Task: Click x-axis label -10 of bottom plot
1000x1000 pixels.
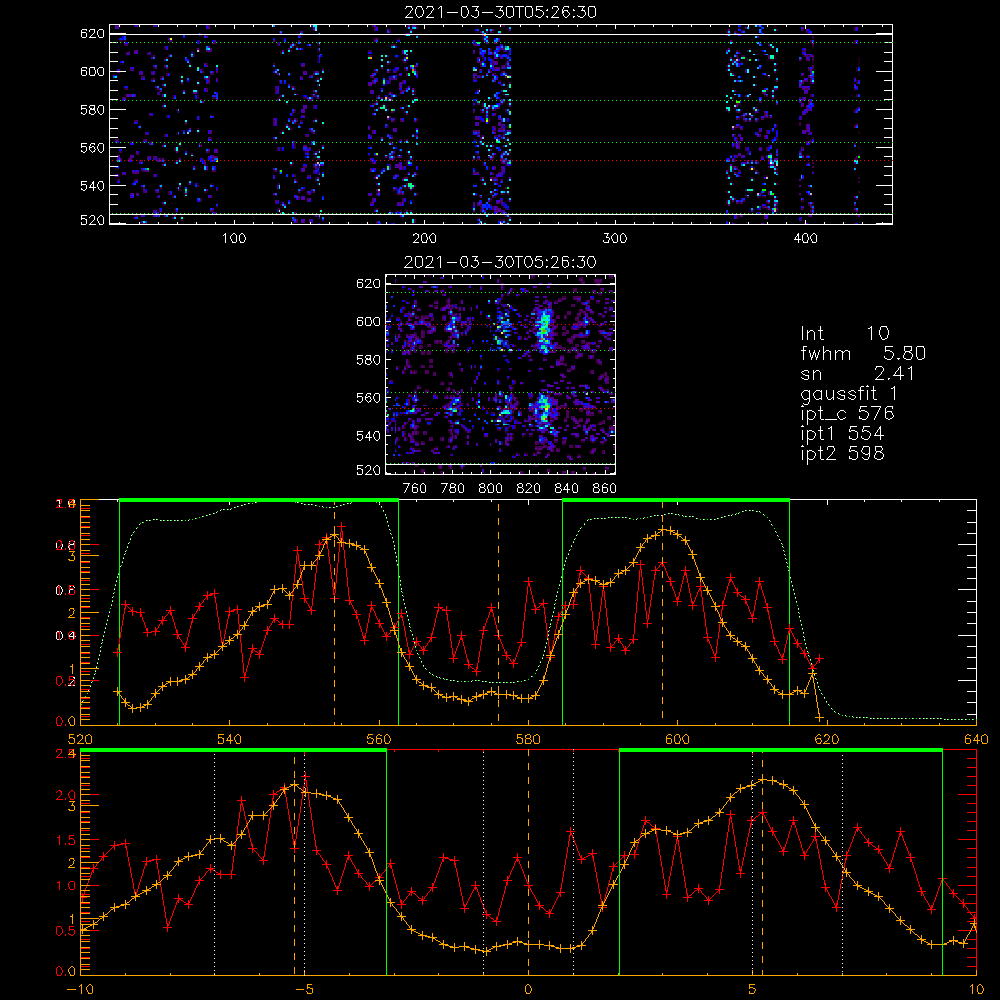Action: 80,990
